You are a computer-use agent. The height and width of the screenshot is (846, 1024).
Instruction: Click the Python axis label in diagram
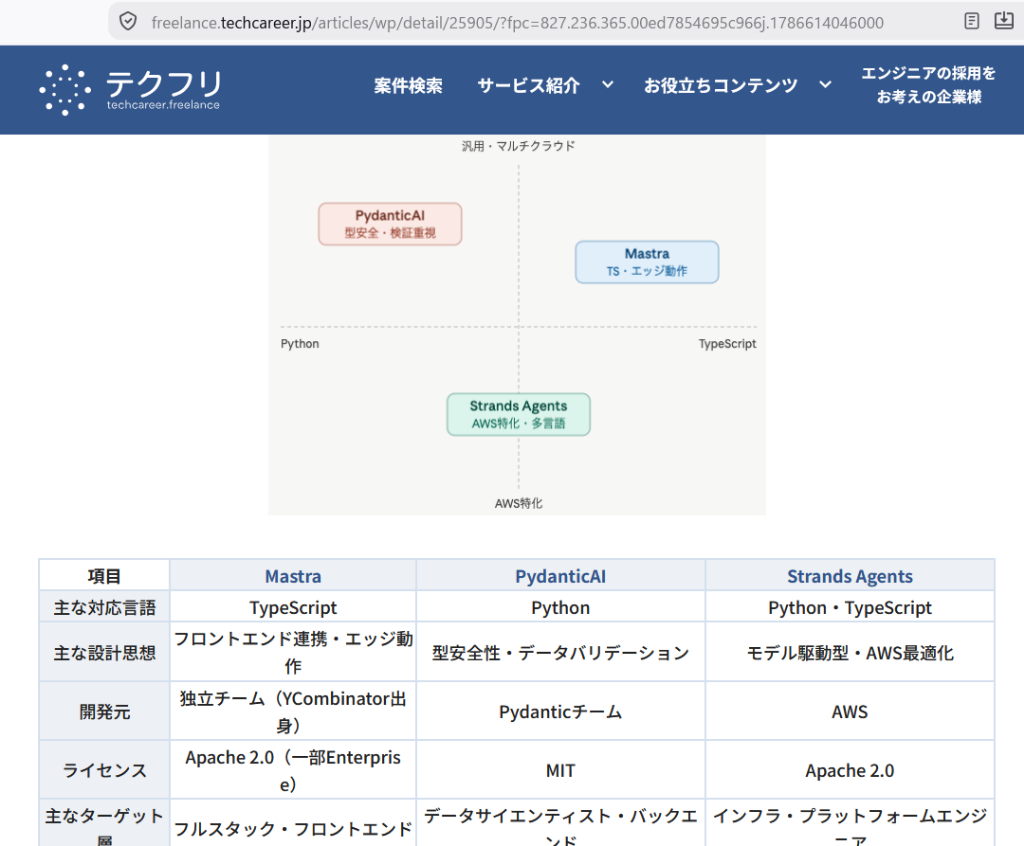click(300, 344)
